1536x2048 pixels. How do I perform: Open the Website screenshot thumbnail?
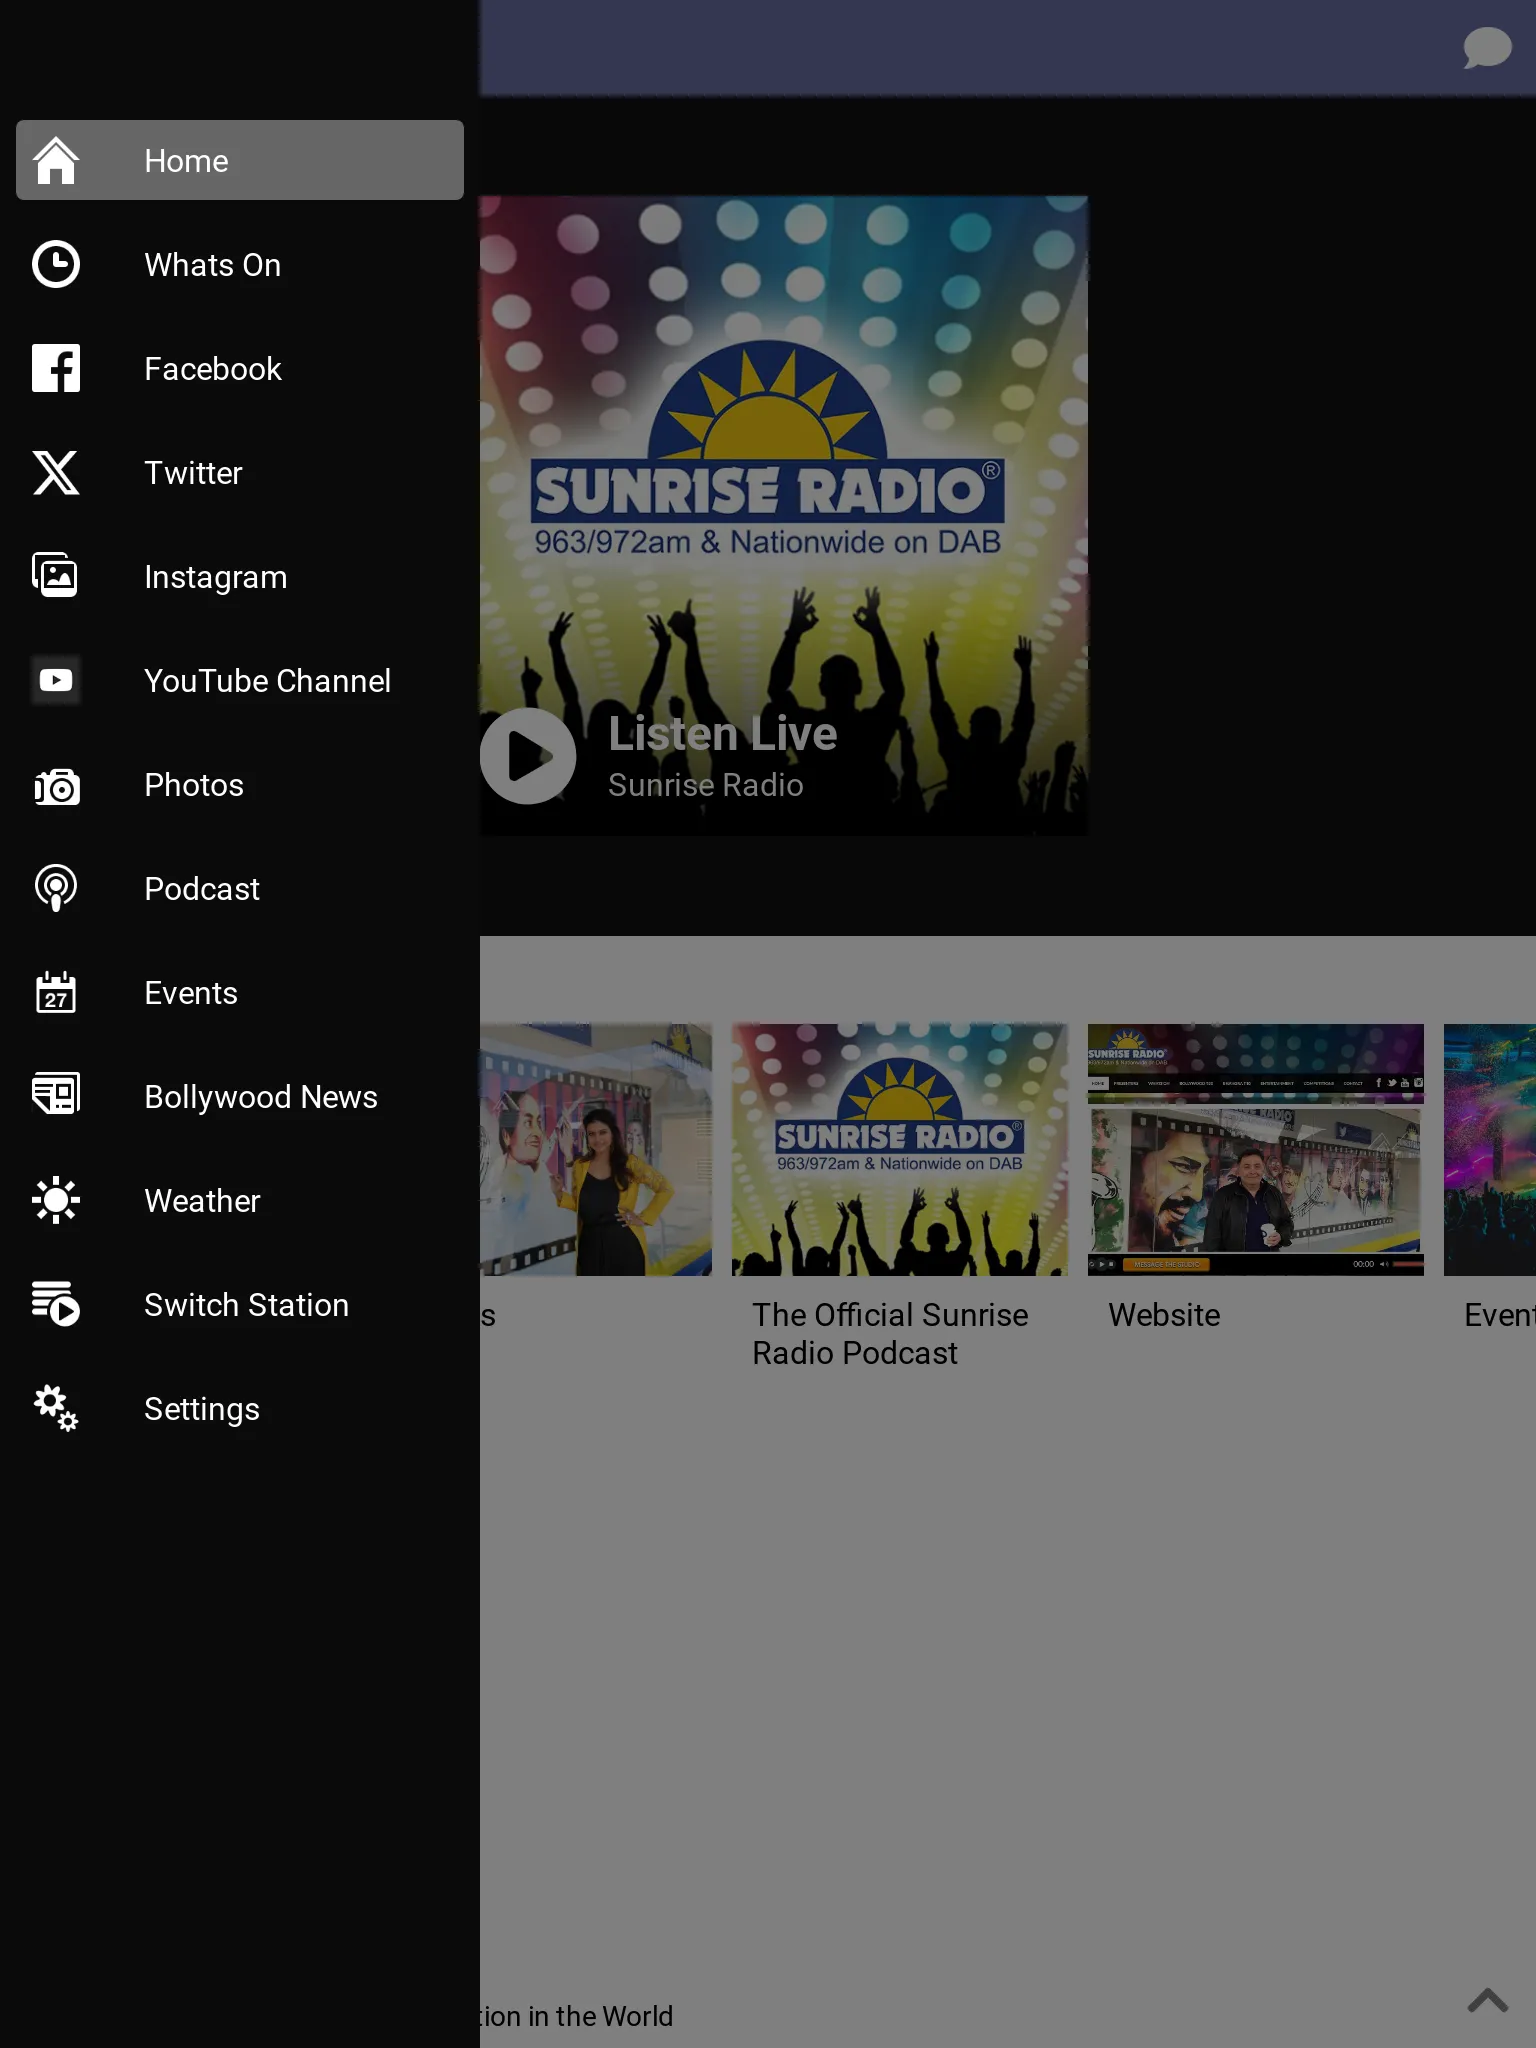1256,1149
